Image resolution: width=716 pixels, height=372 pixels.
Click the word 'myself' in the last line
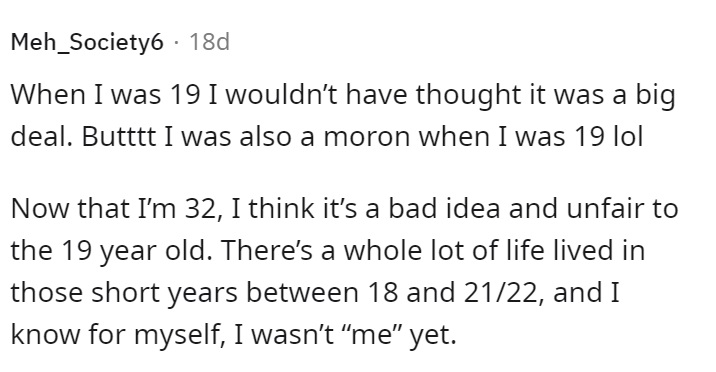point(179,336)
